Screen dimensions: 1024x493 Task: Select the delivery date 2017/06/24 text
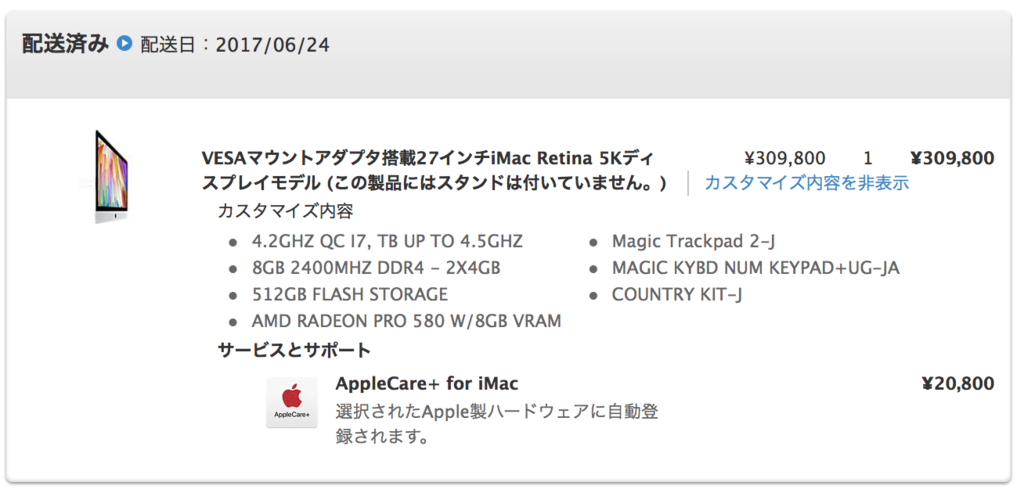coord(273,44)
